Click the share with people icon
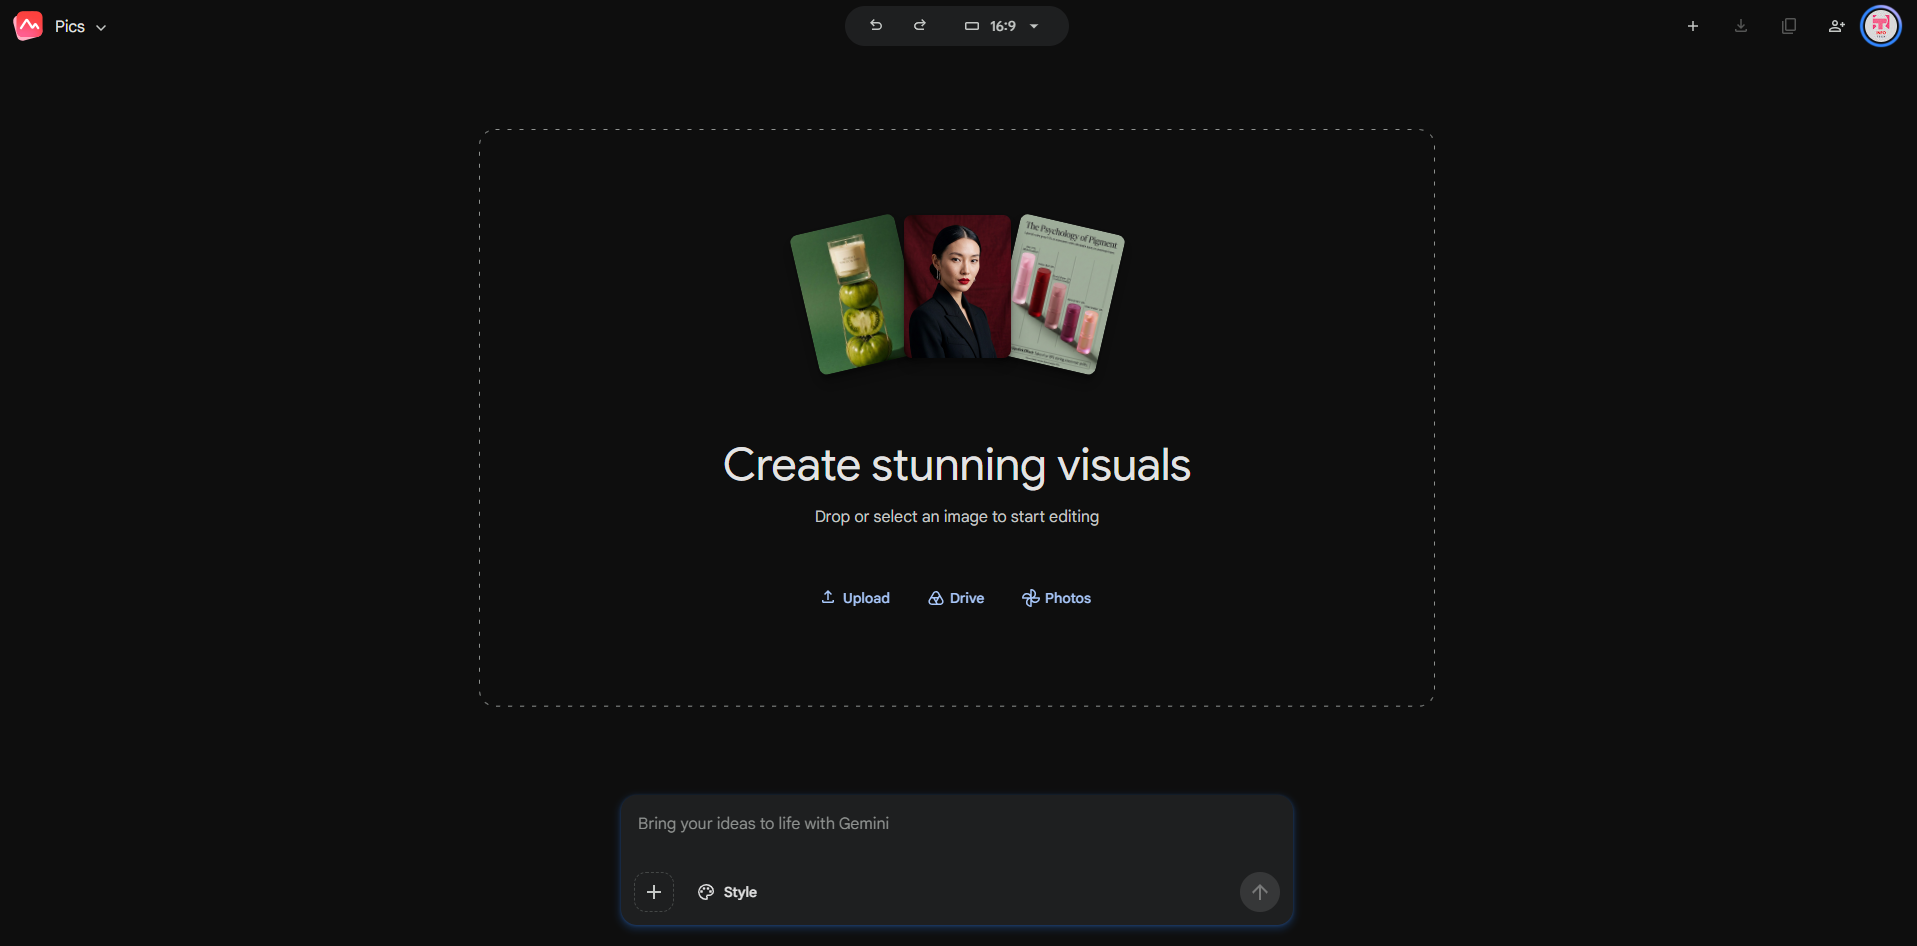 coord(1837,26)
